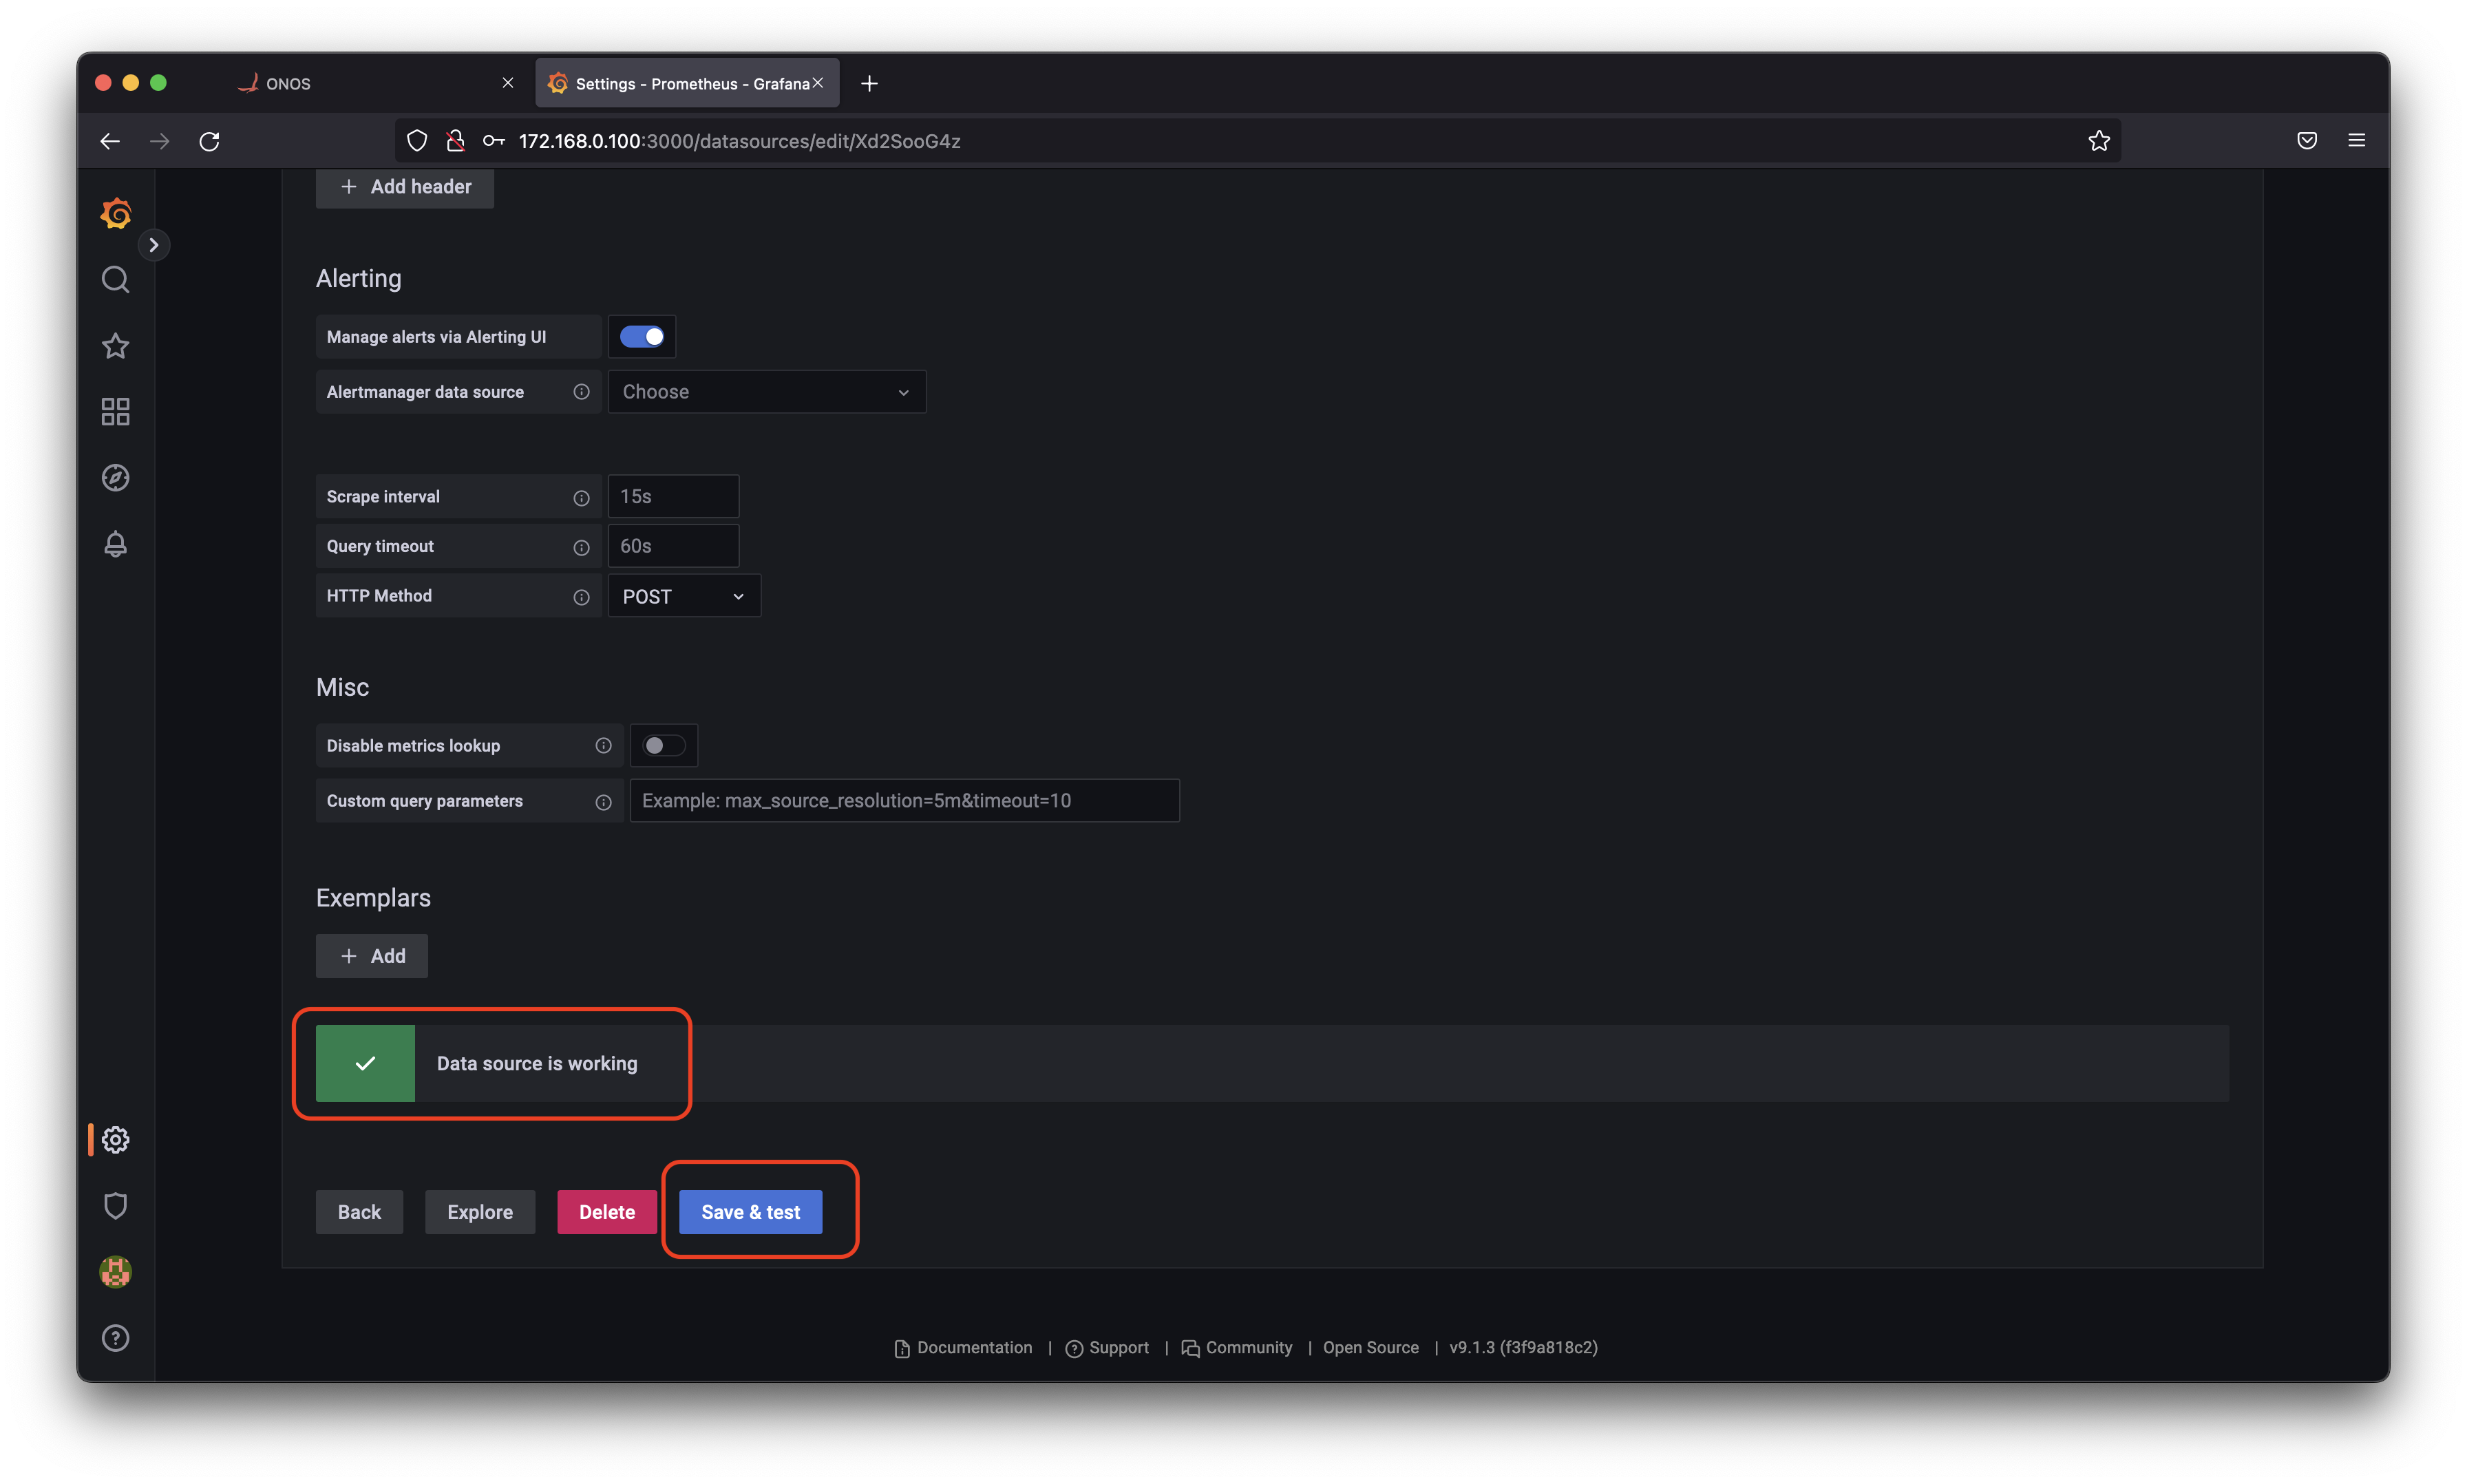The image size is (2467, 1484).
Task: Open a new browser tab
Action: point(869,83)
